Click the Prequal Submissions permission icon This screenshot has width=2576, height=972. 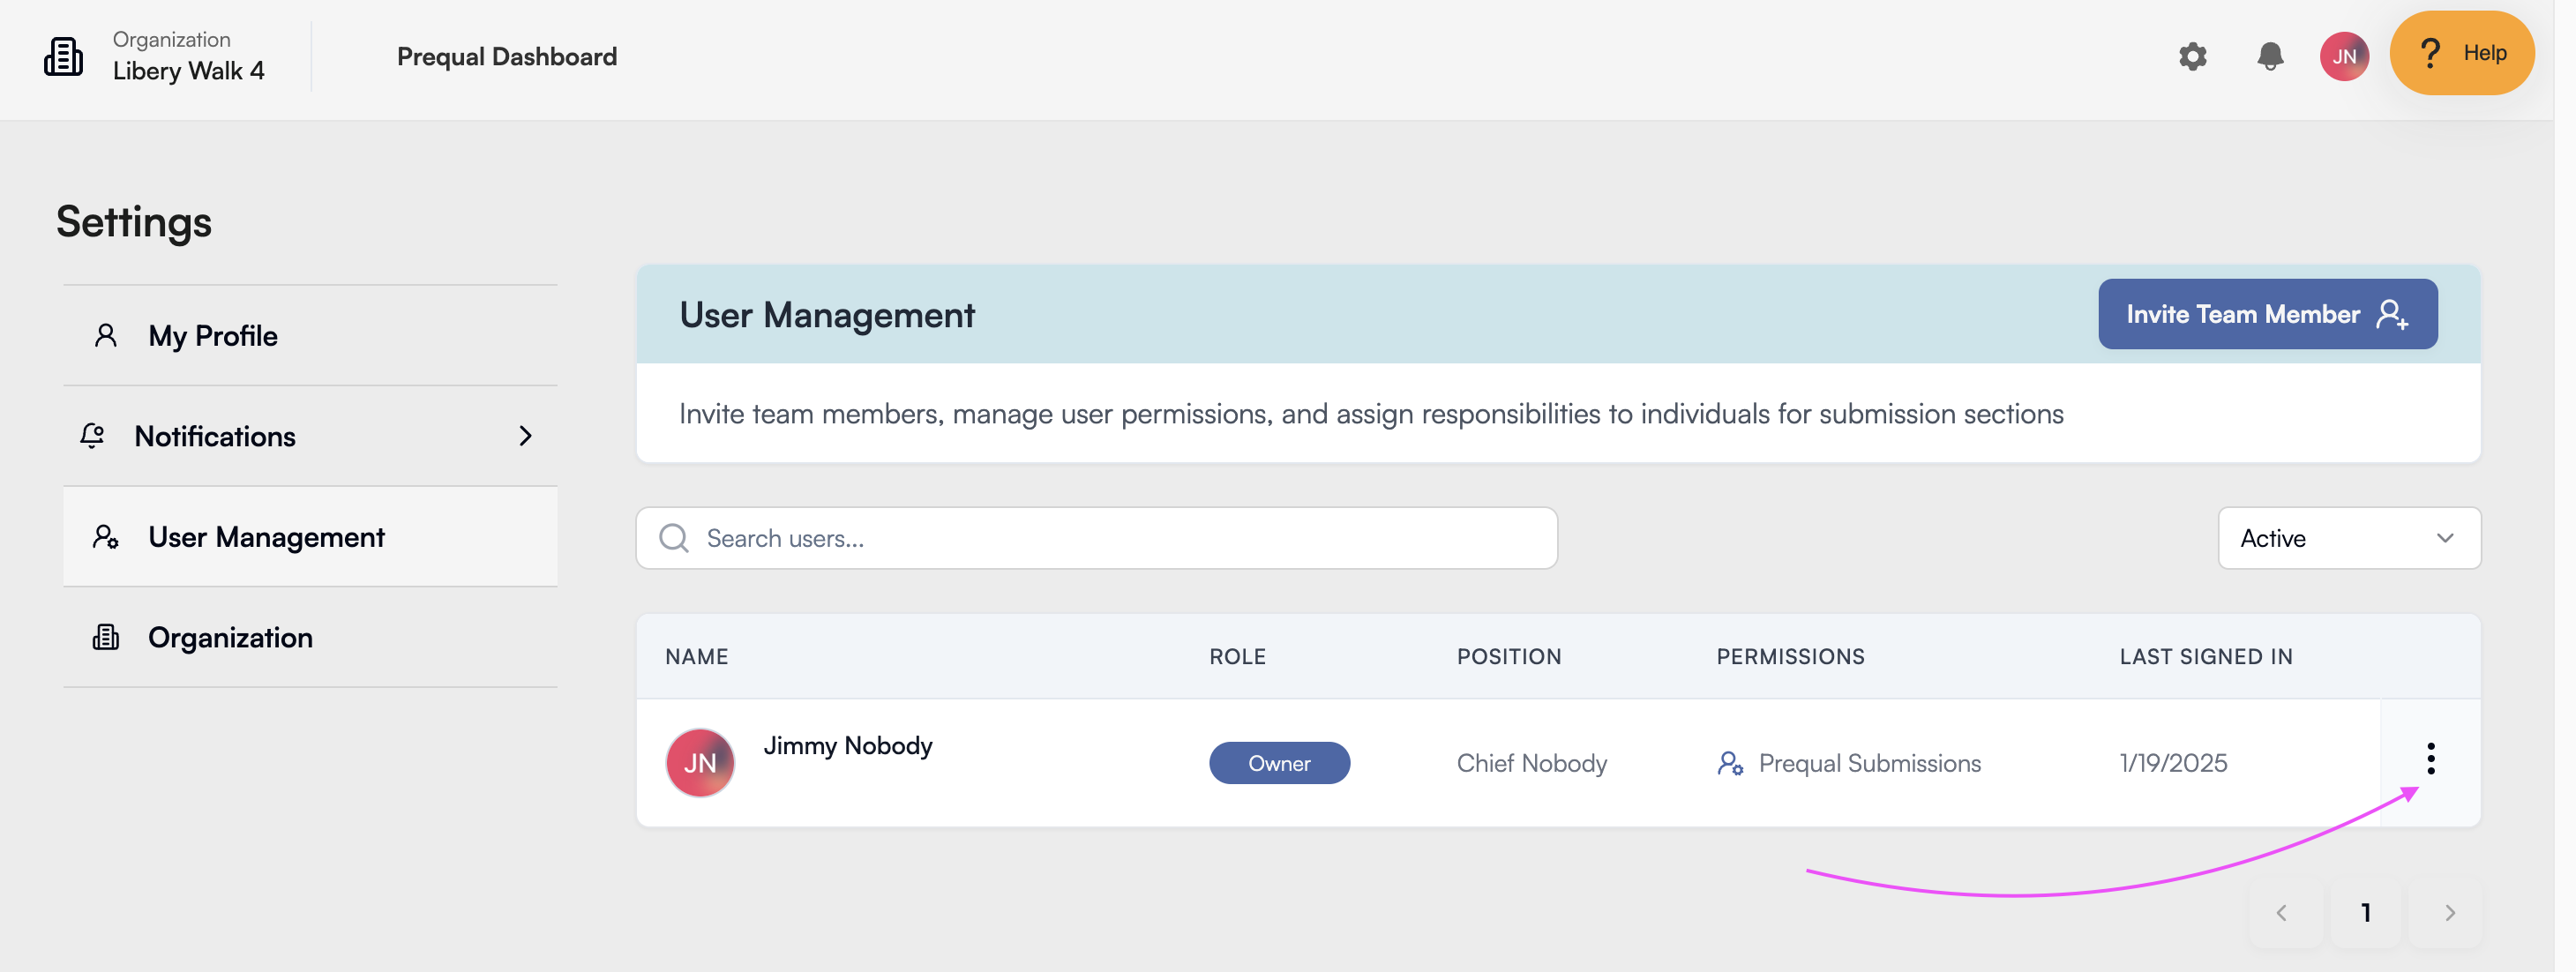(1730, 763)
